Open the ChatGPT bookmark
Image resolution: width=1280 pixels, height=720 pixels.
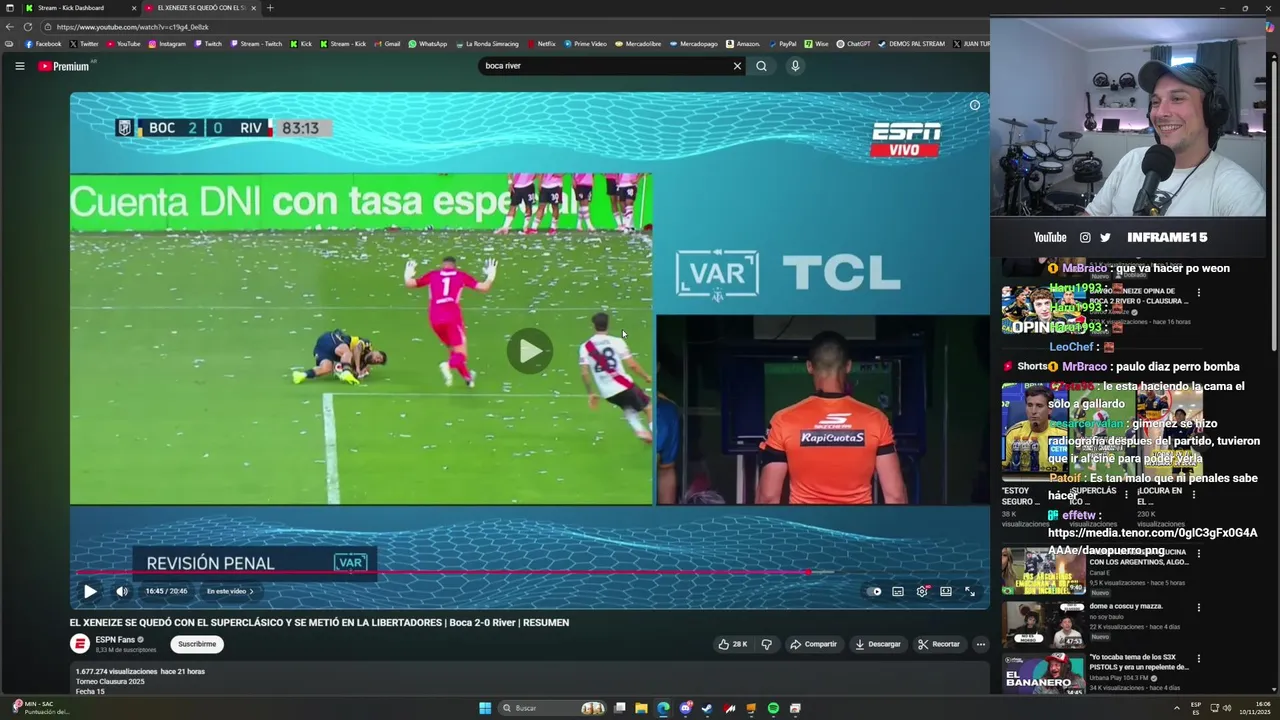click(x=853, y=44)
